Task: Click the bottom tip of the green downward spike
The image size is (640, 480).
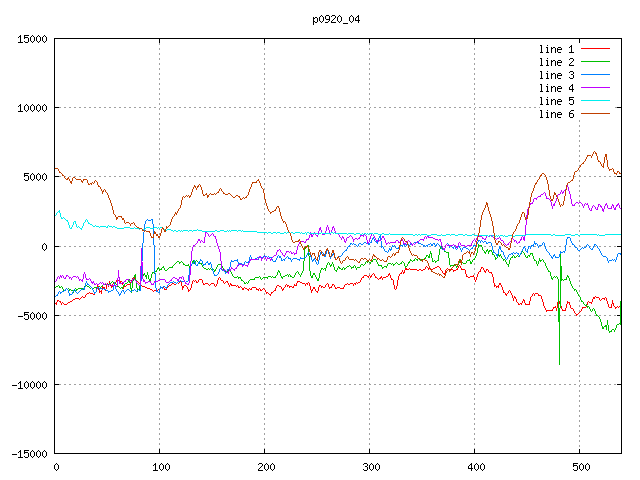Action: coord(559,364)
